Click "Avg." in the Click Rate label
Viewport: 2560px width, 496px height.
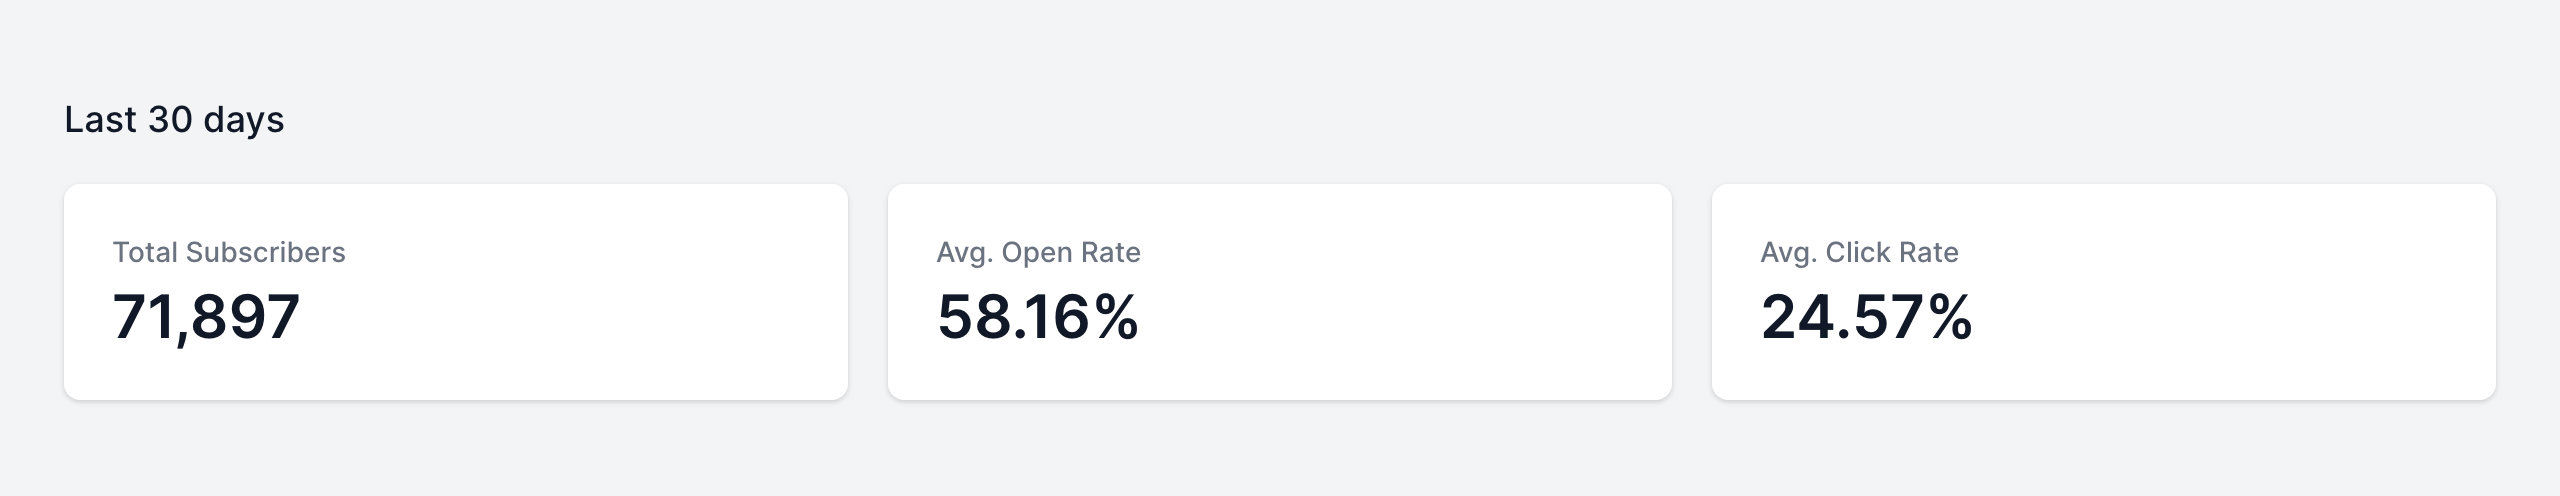(x=1788, y=252)
